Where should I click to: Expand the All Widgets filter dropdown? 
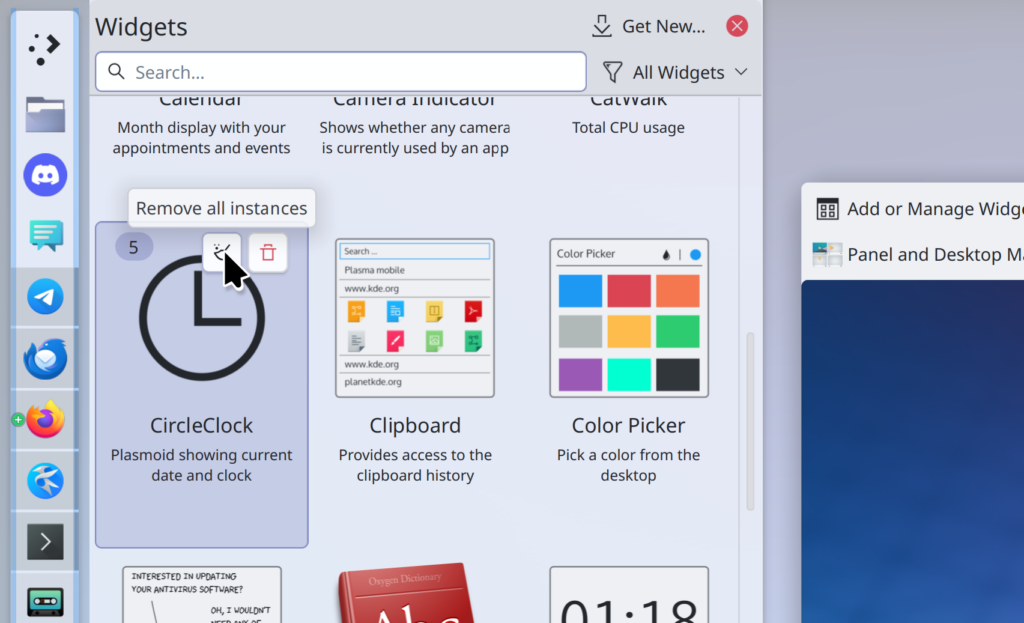[x=675, y=72]
